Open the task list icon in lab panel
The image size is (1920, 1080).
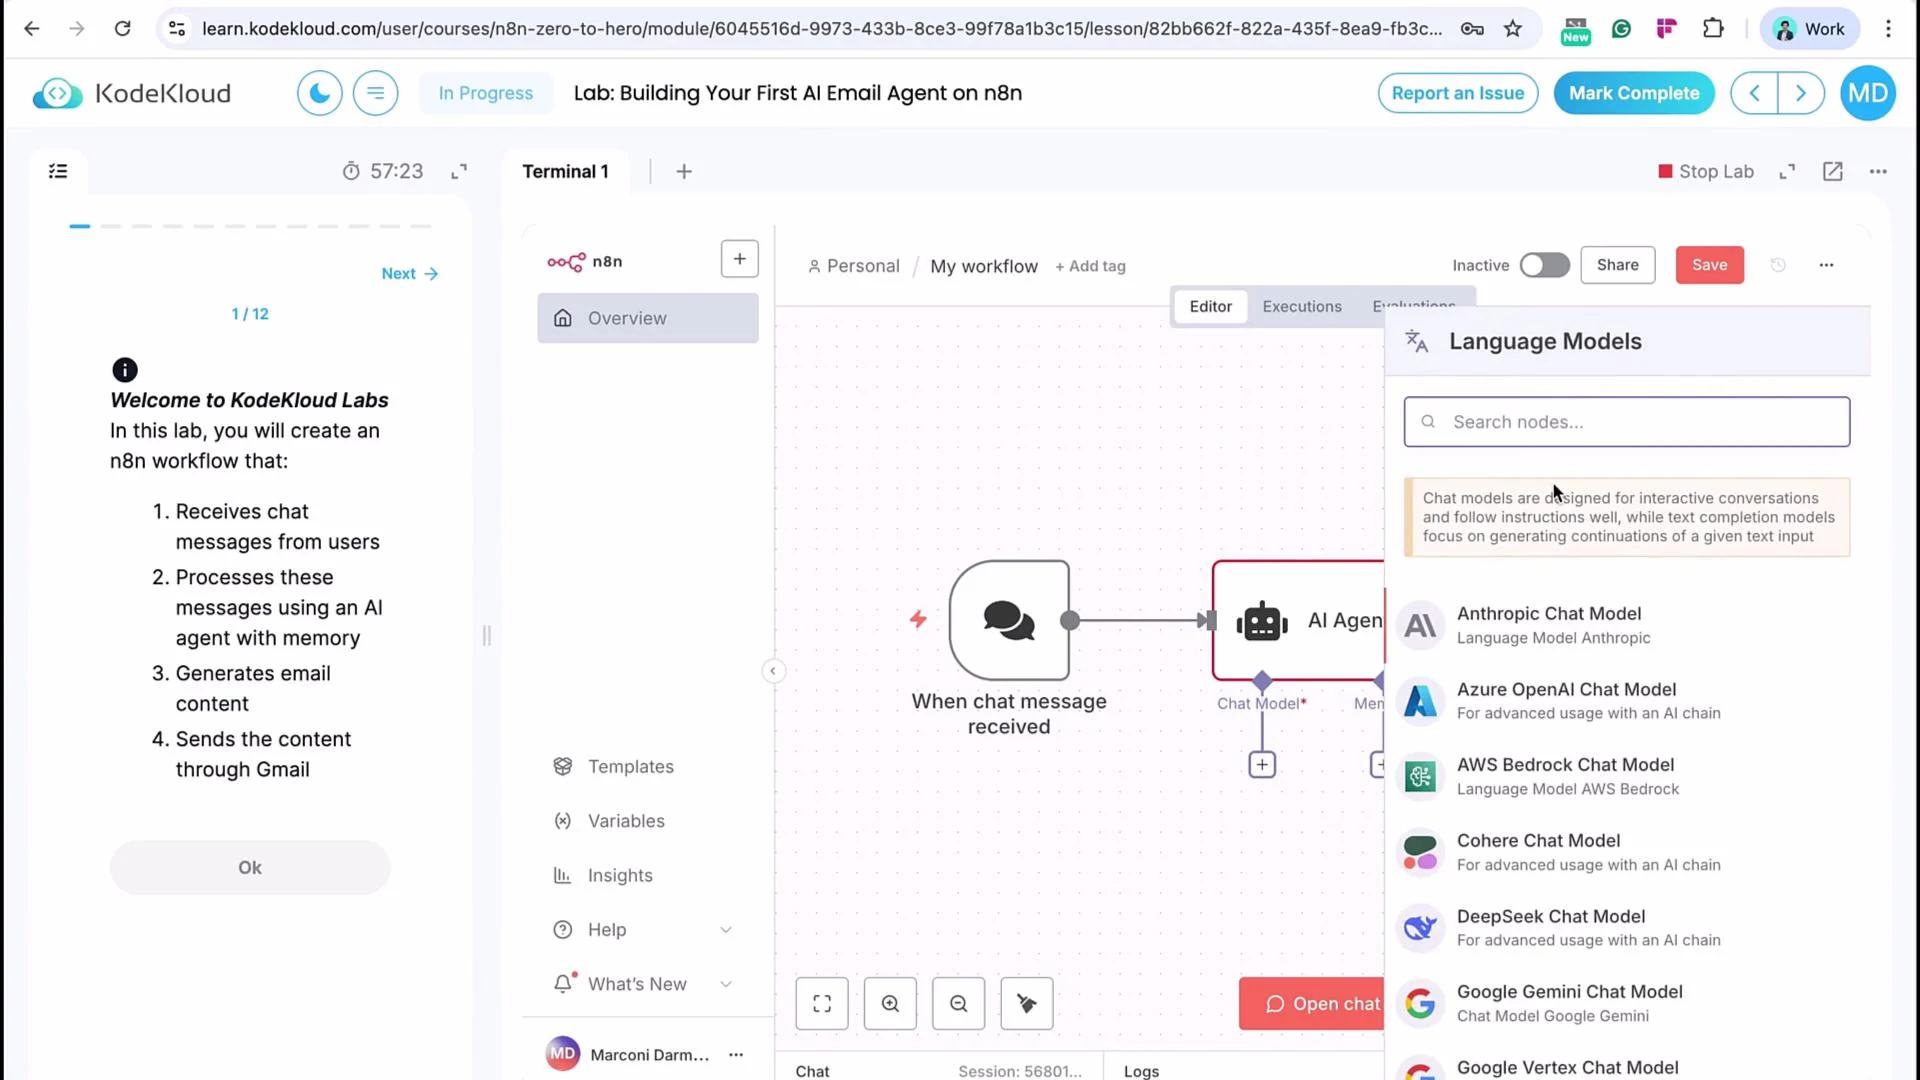tap(58, 171)
